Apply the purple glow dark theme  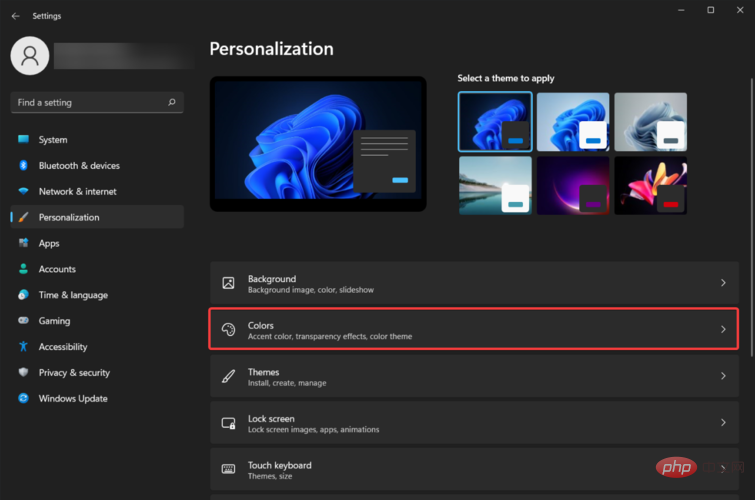point(573,185)
